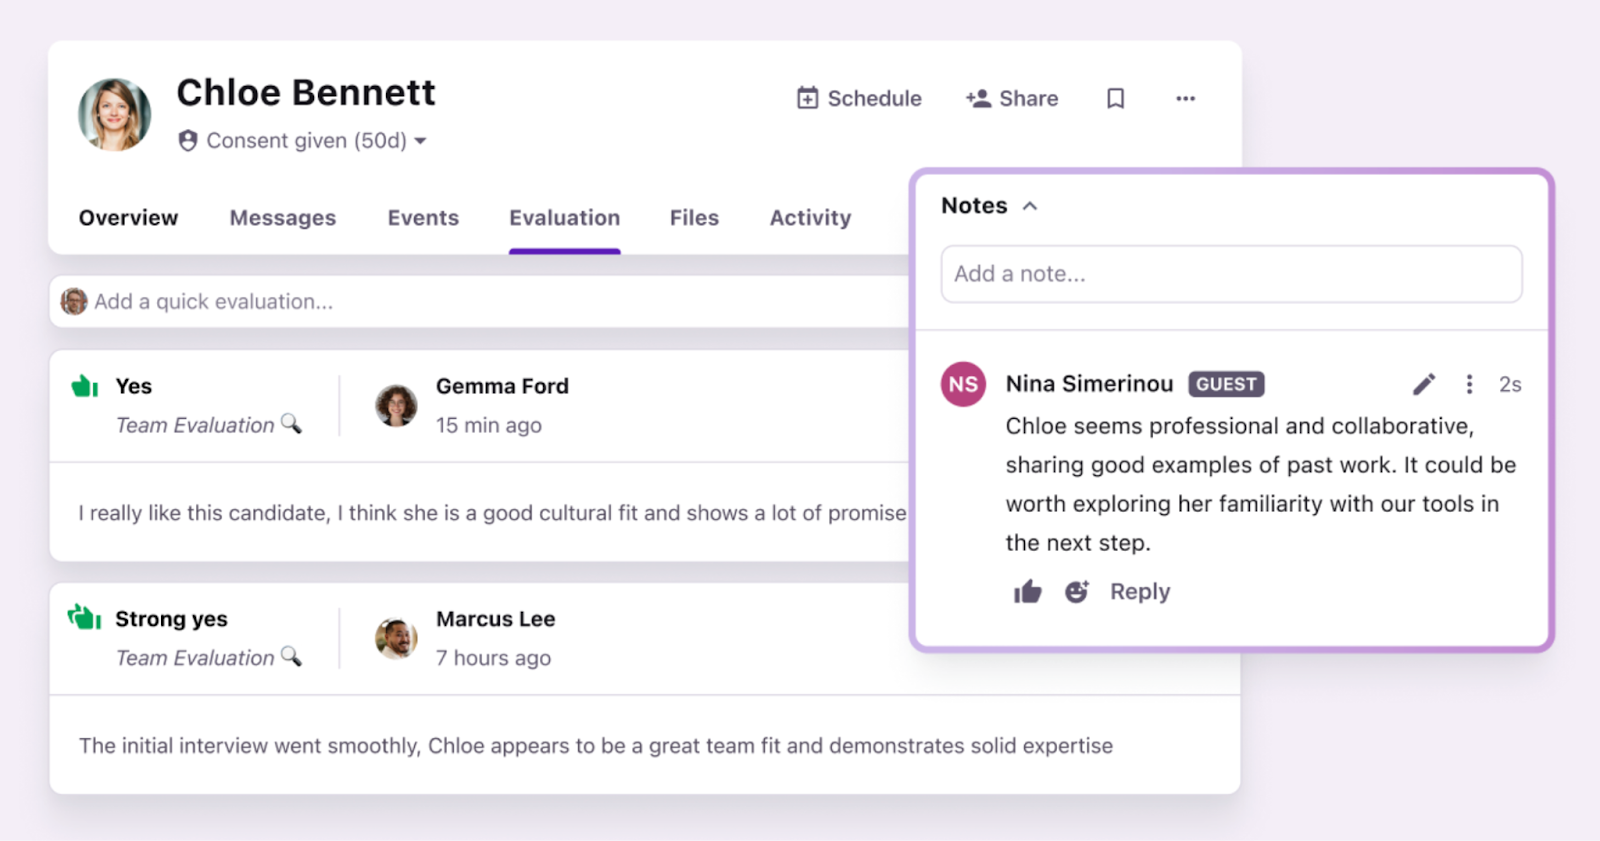The width and height of the screenshot is (1600, 841).
Task: Open the vertical dots menu on Nina's note
Action: click(1468, 384)
